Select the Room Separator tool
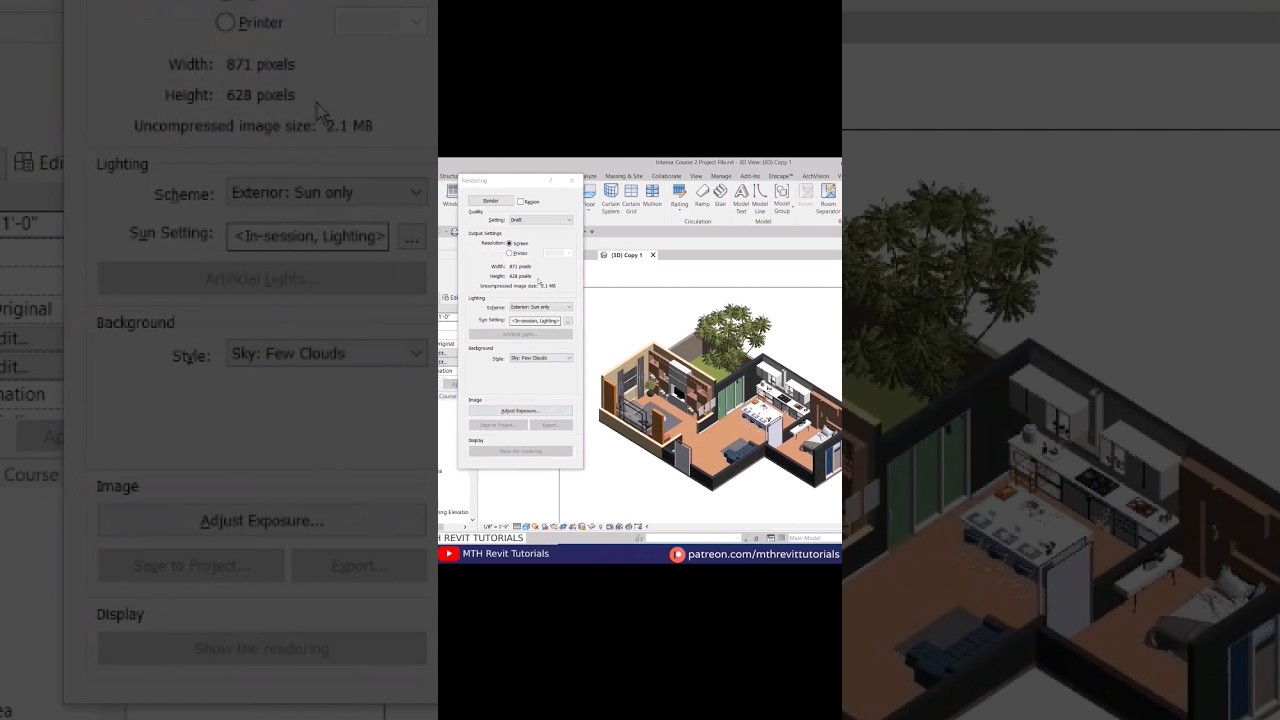This screenshot has width=1280, height=720. pyautogui.click(x=828, y=199)
